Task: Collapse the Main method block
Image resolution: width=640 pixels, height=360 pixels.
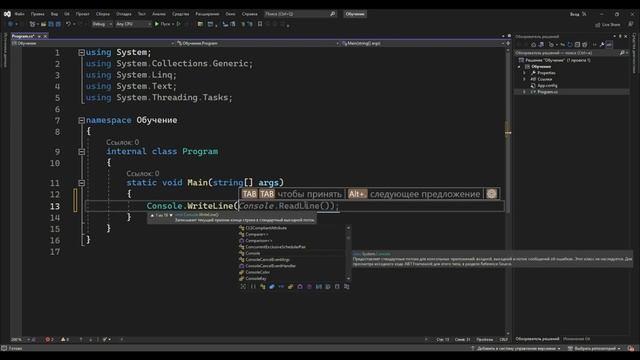Action: [81, 183]
